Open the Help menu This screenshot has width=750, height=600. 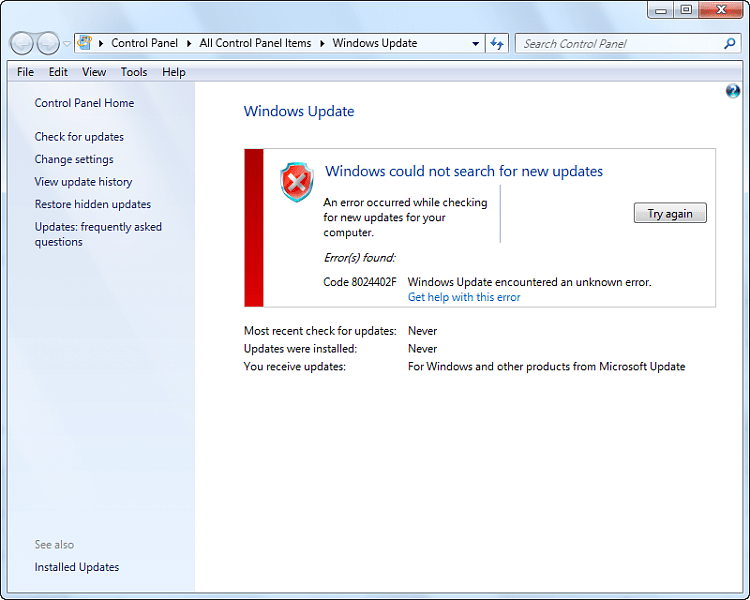(174, 72)
